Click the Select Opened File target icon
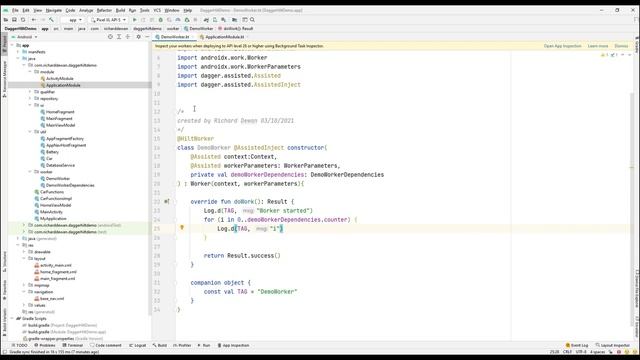Screen dimensions: 640x360 tap(110, 37)
